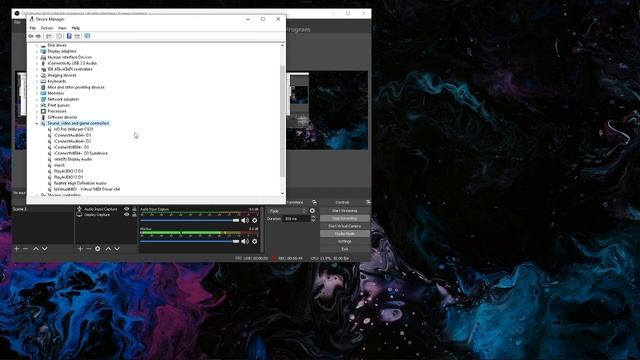Remove selected source with minus icon
The height and width of the screenshot is (360, 640).
89,249
